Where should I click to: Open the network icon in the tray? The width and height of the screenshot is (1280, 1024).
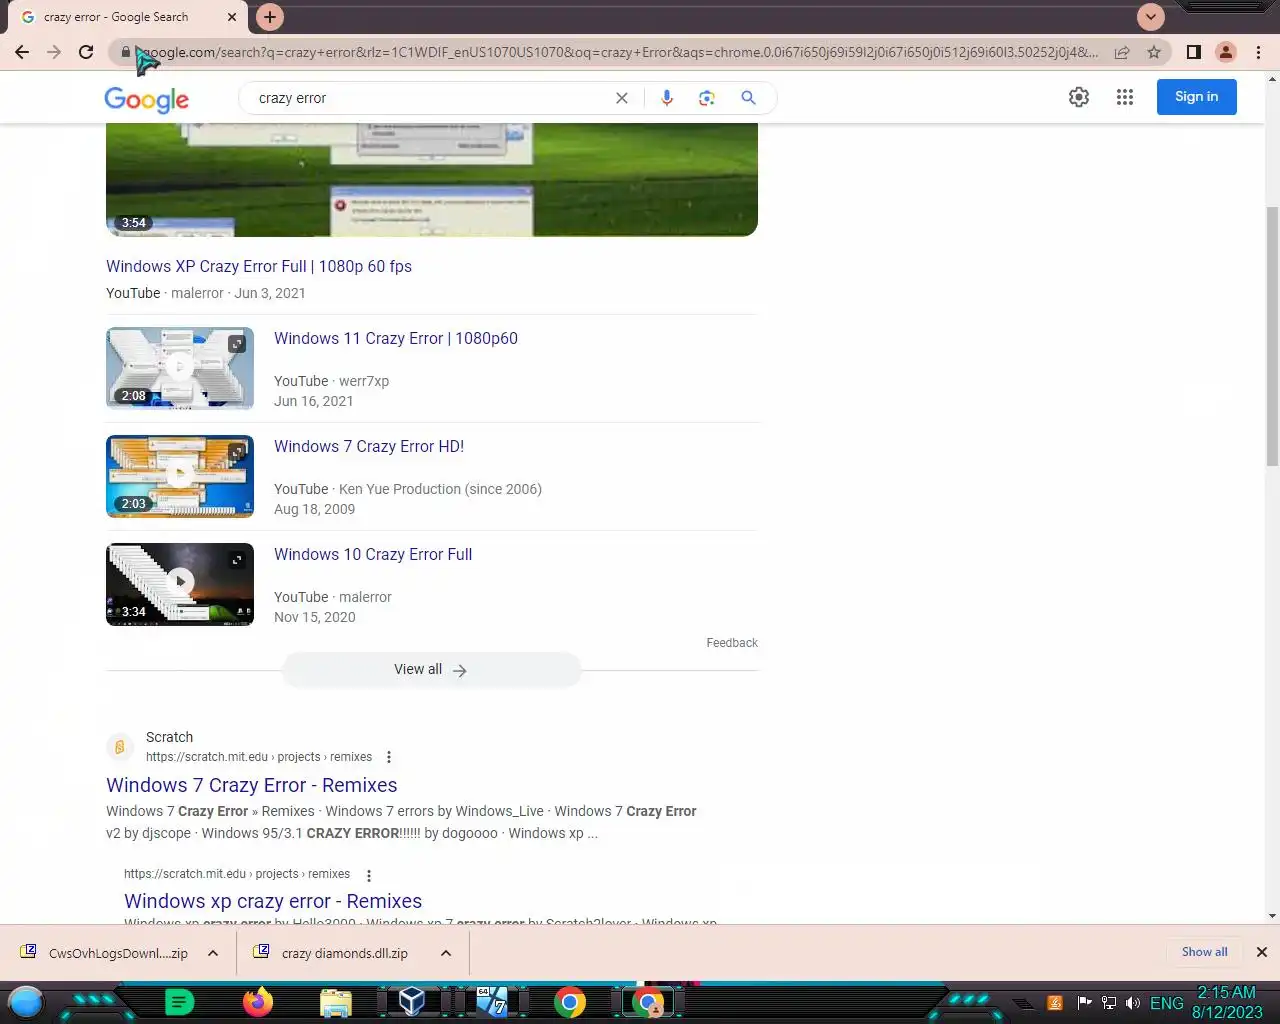(1109, 1003)
